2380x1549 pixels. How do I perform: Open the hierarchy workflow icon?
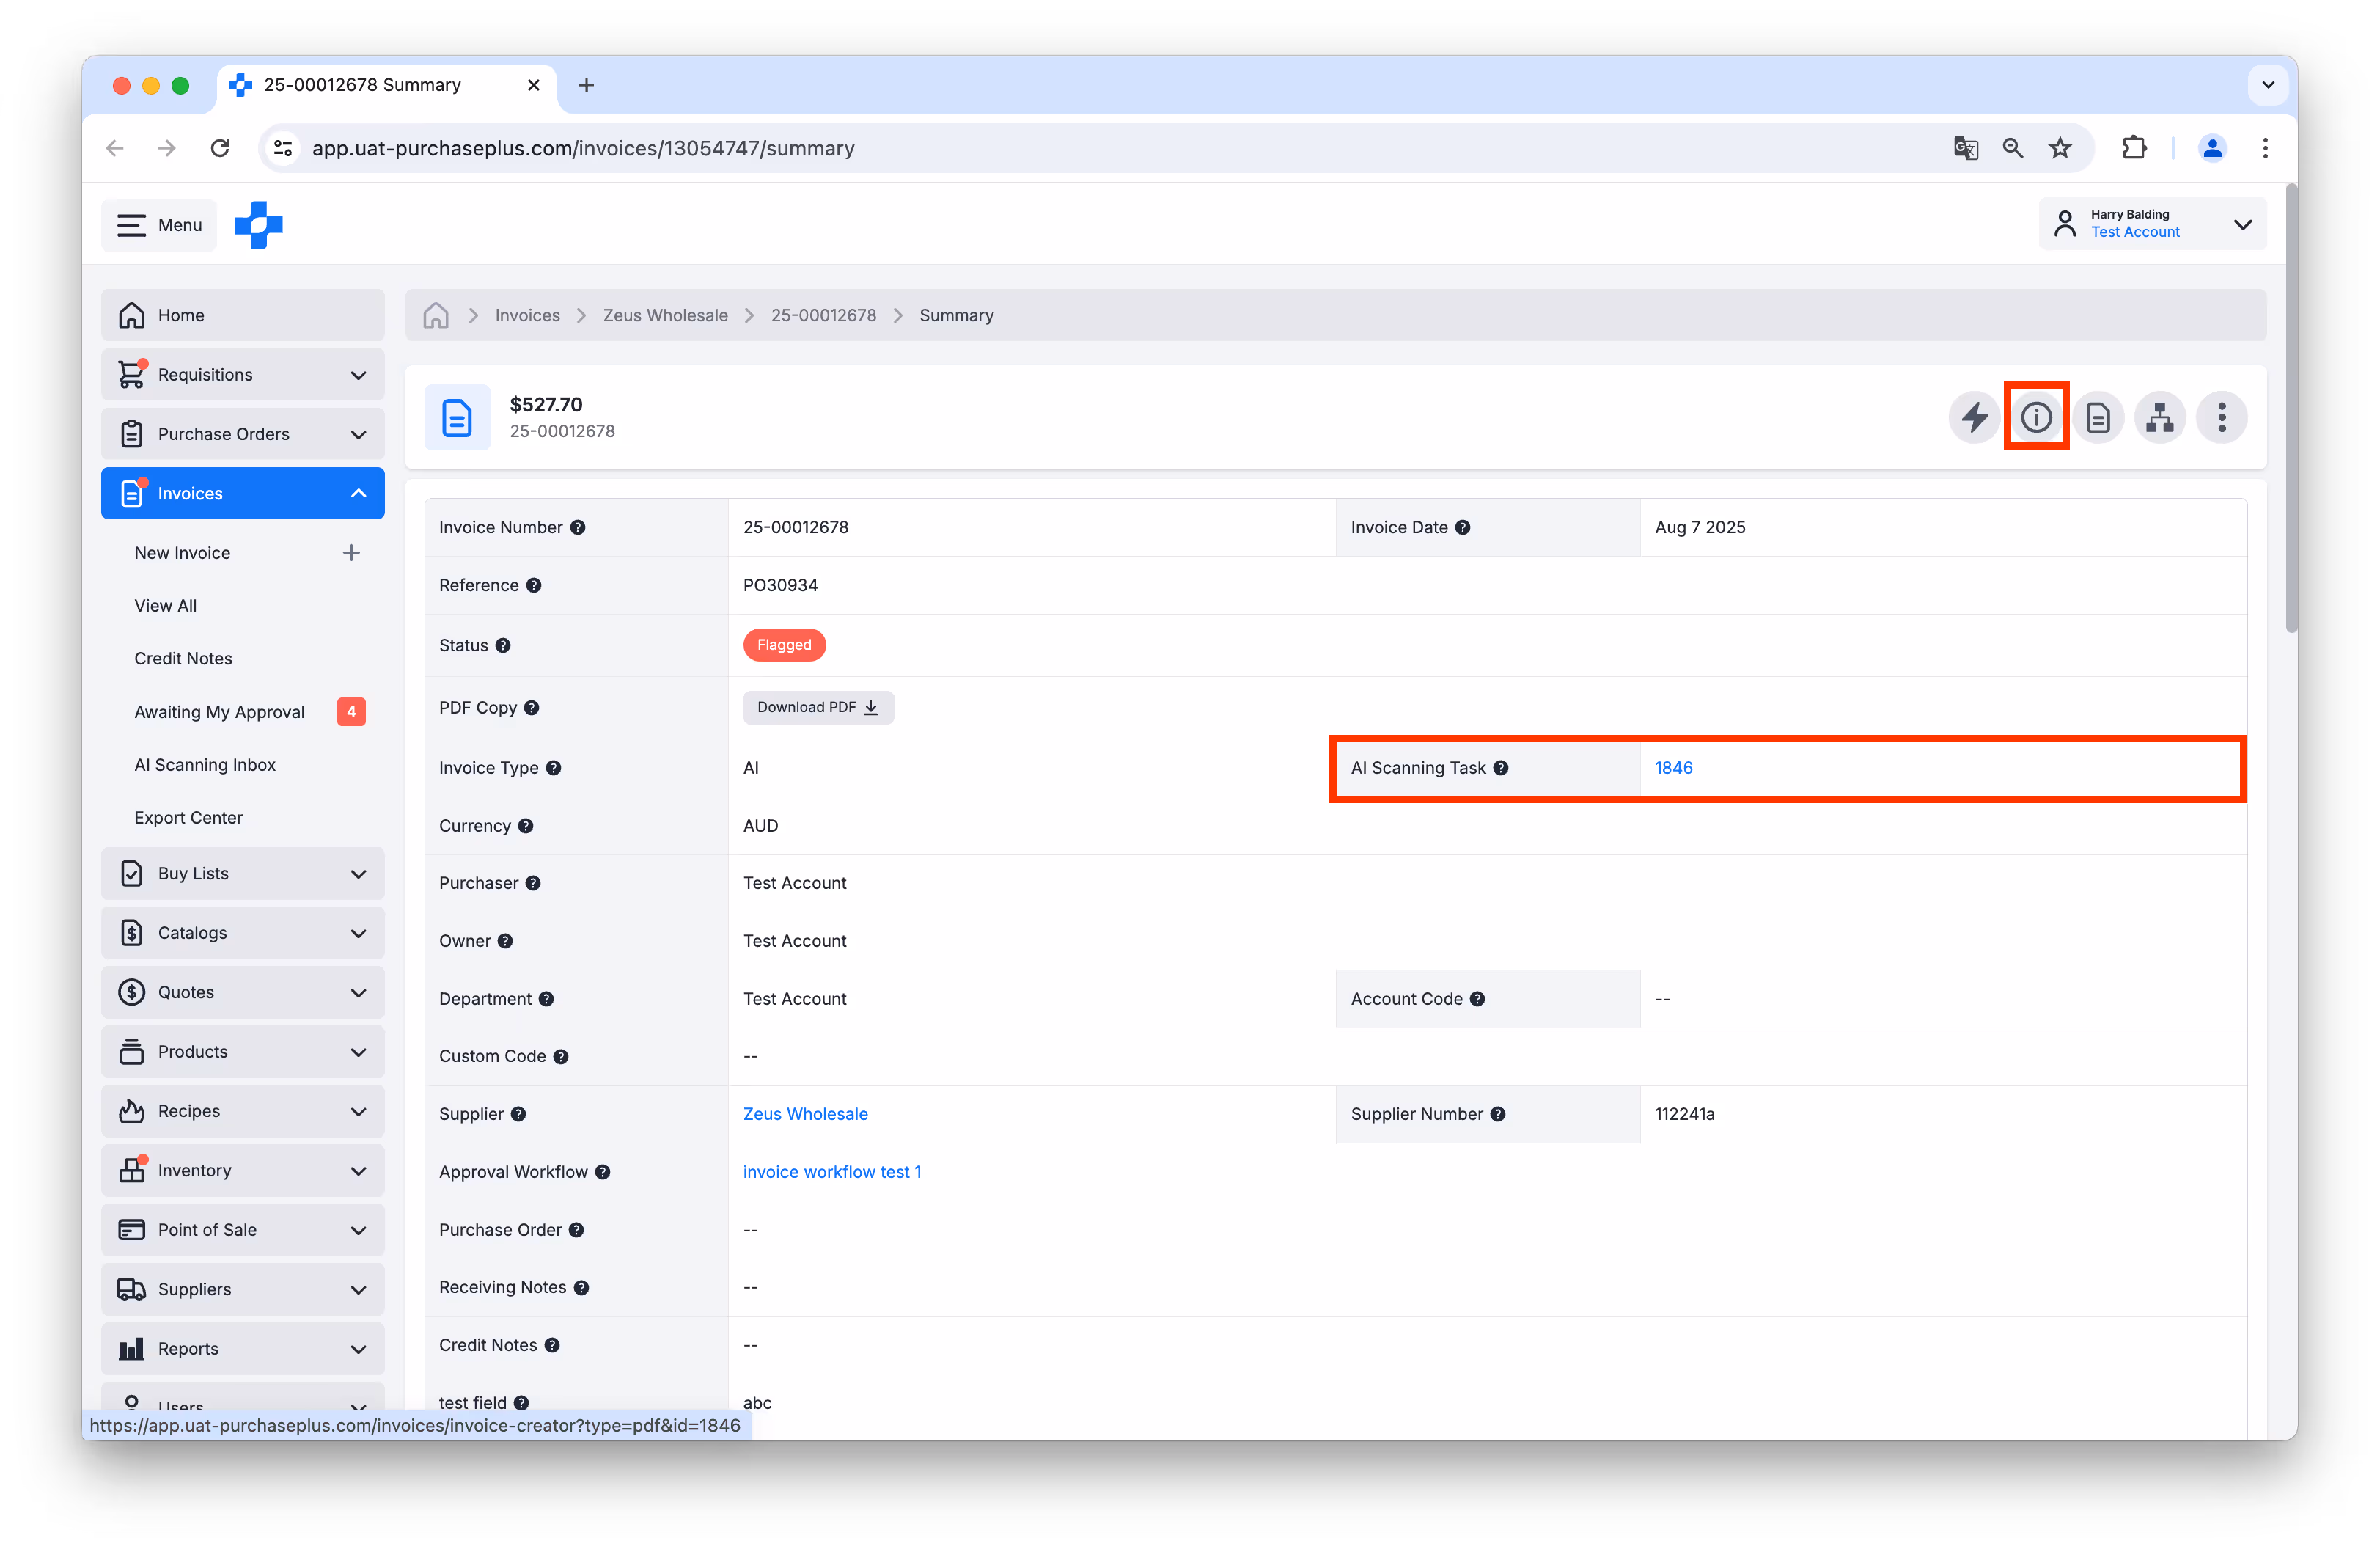[x=2160, y=417]
